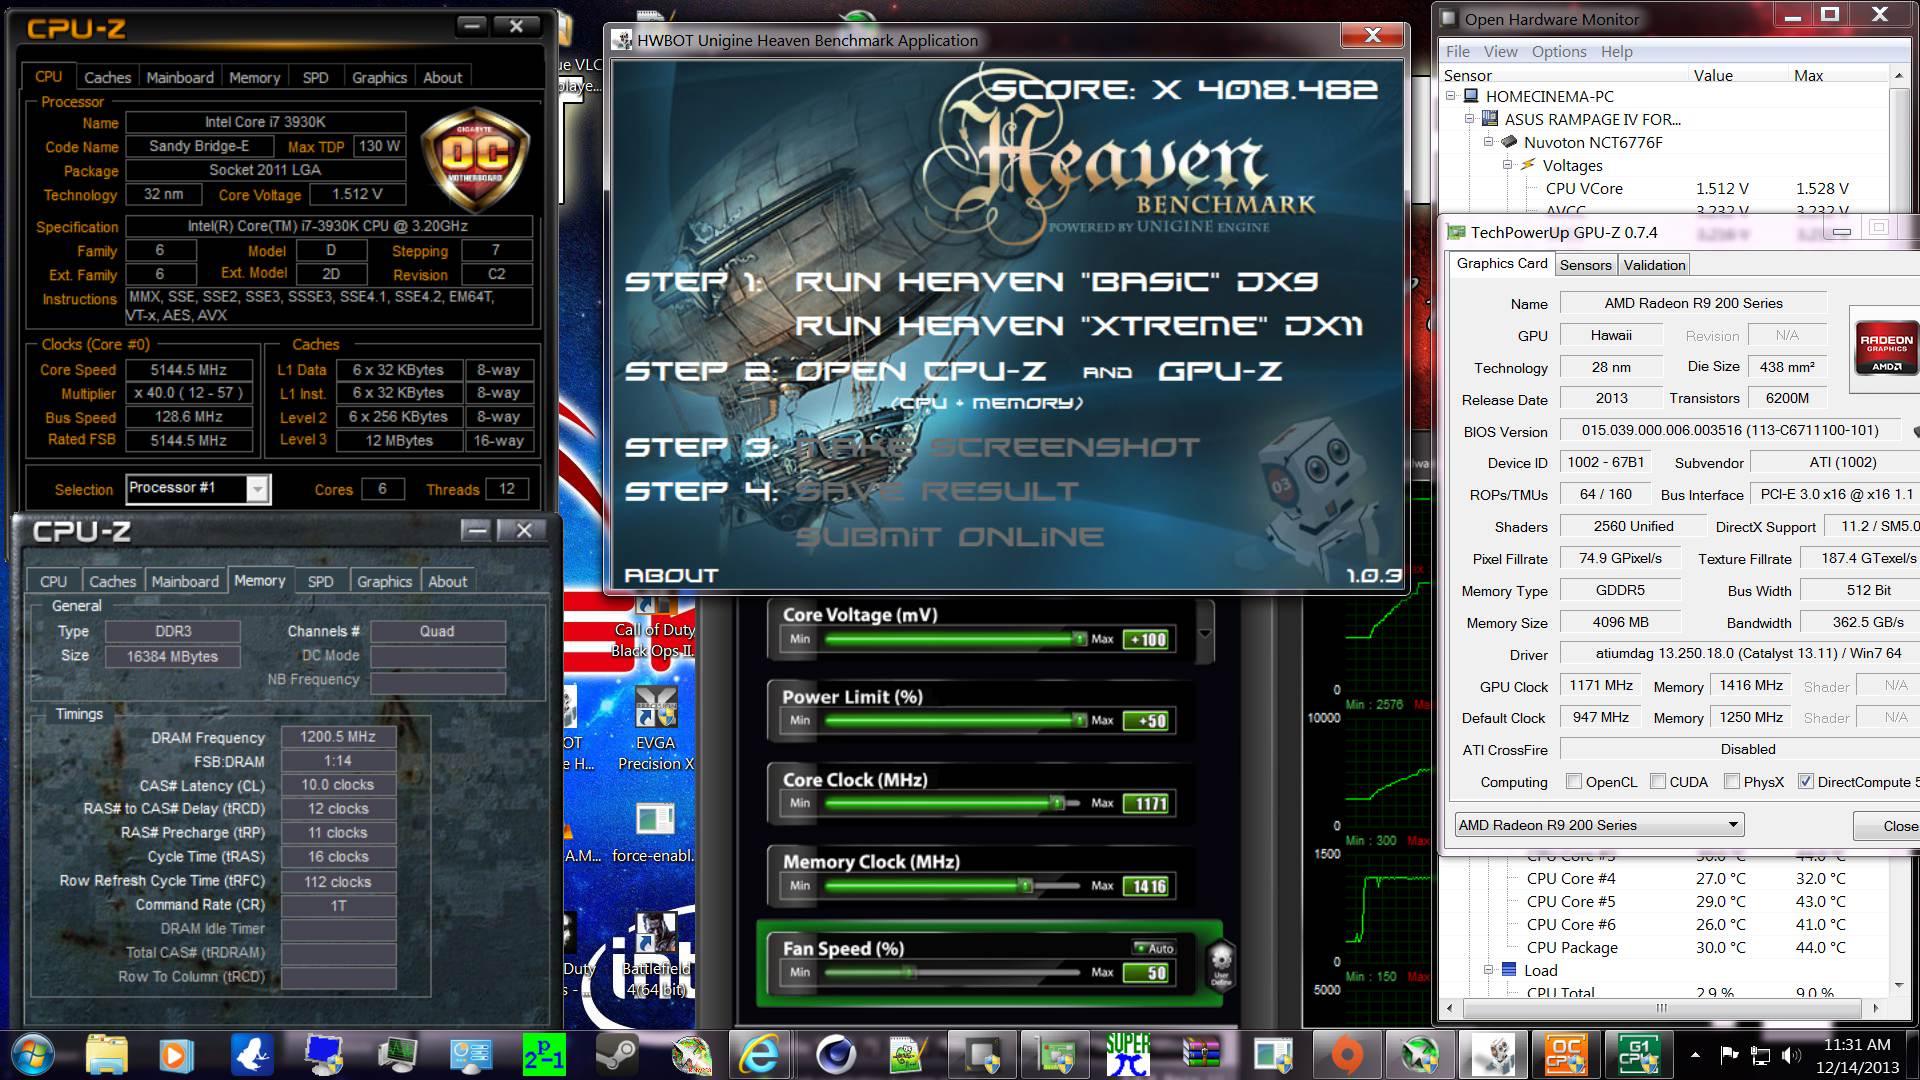Open Internet Explorer from taskbar

point(760,1055)
